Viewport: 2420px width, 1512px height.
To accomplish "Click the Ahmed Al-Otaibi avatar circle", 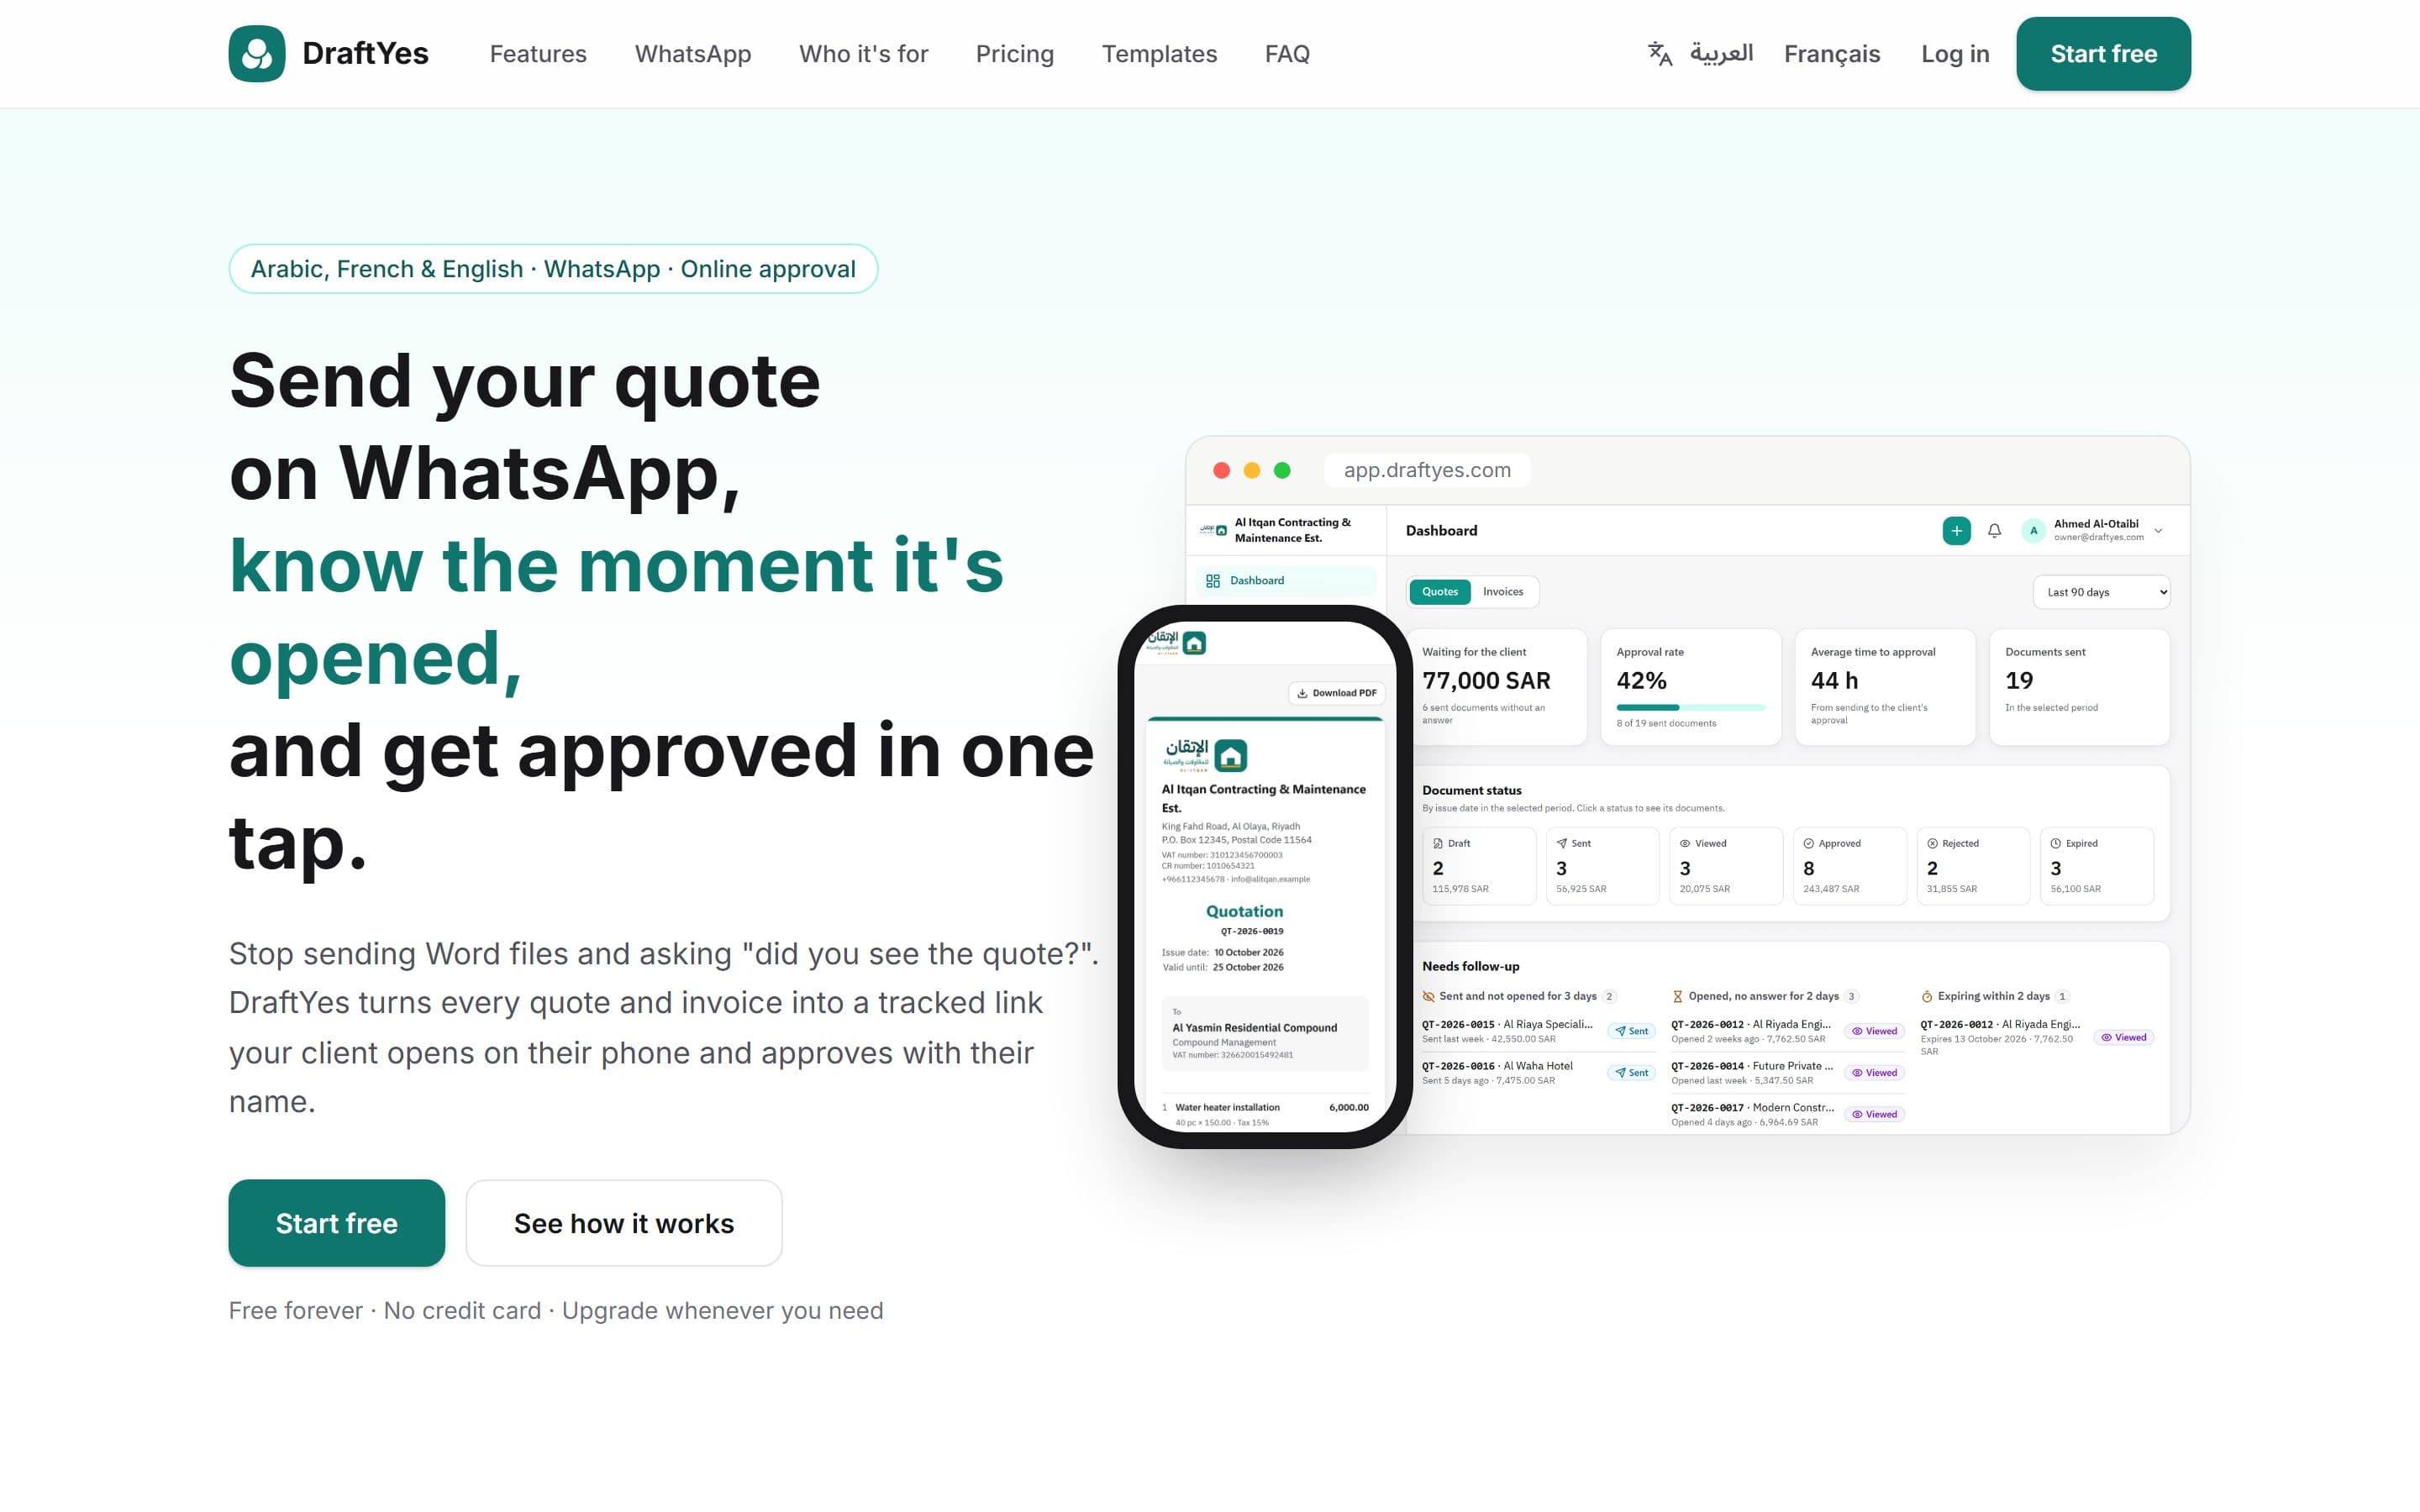I will point(2033,531).
